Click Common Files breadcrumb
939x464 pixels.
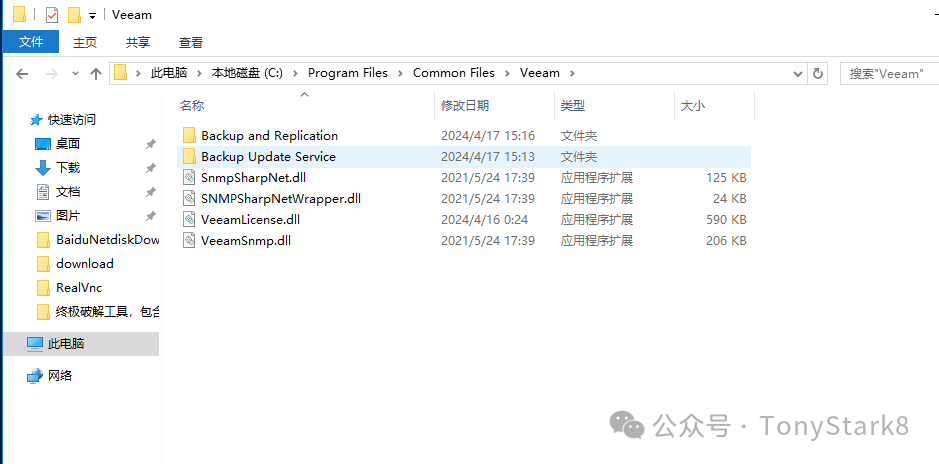(454, 73)
